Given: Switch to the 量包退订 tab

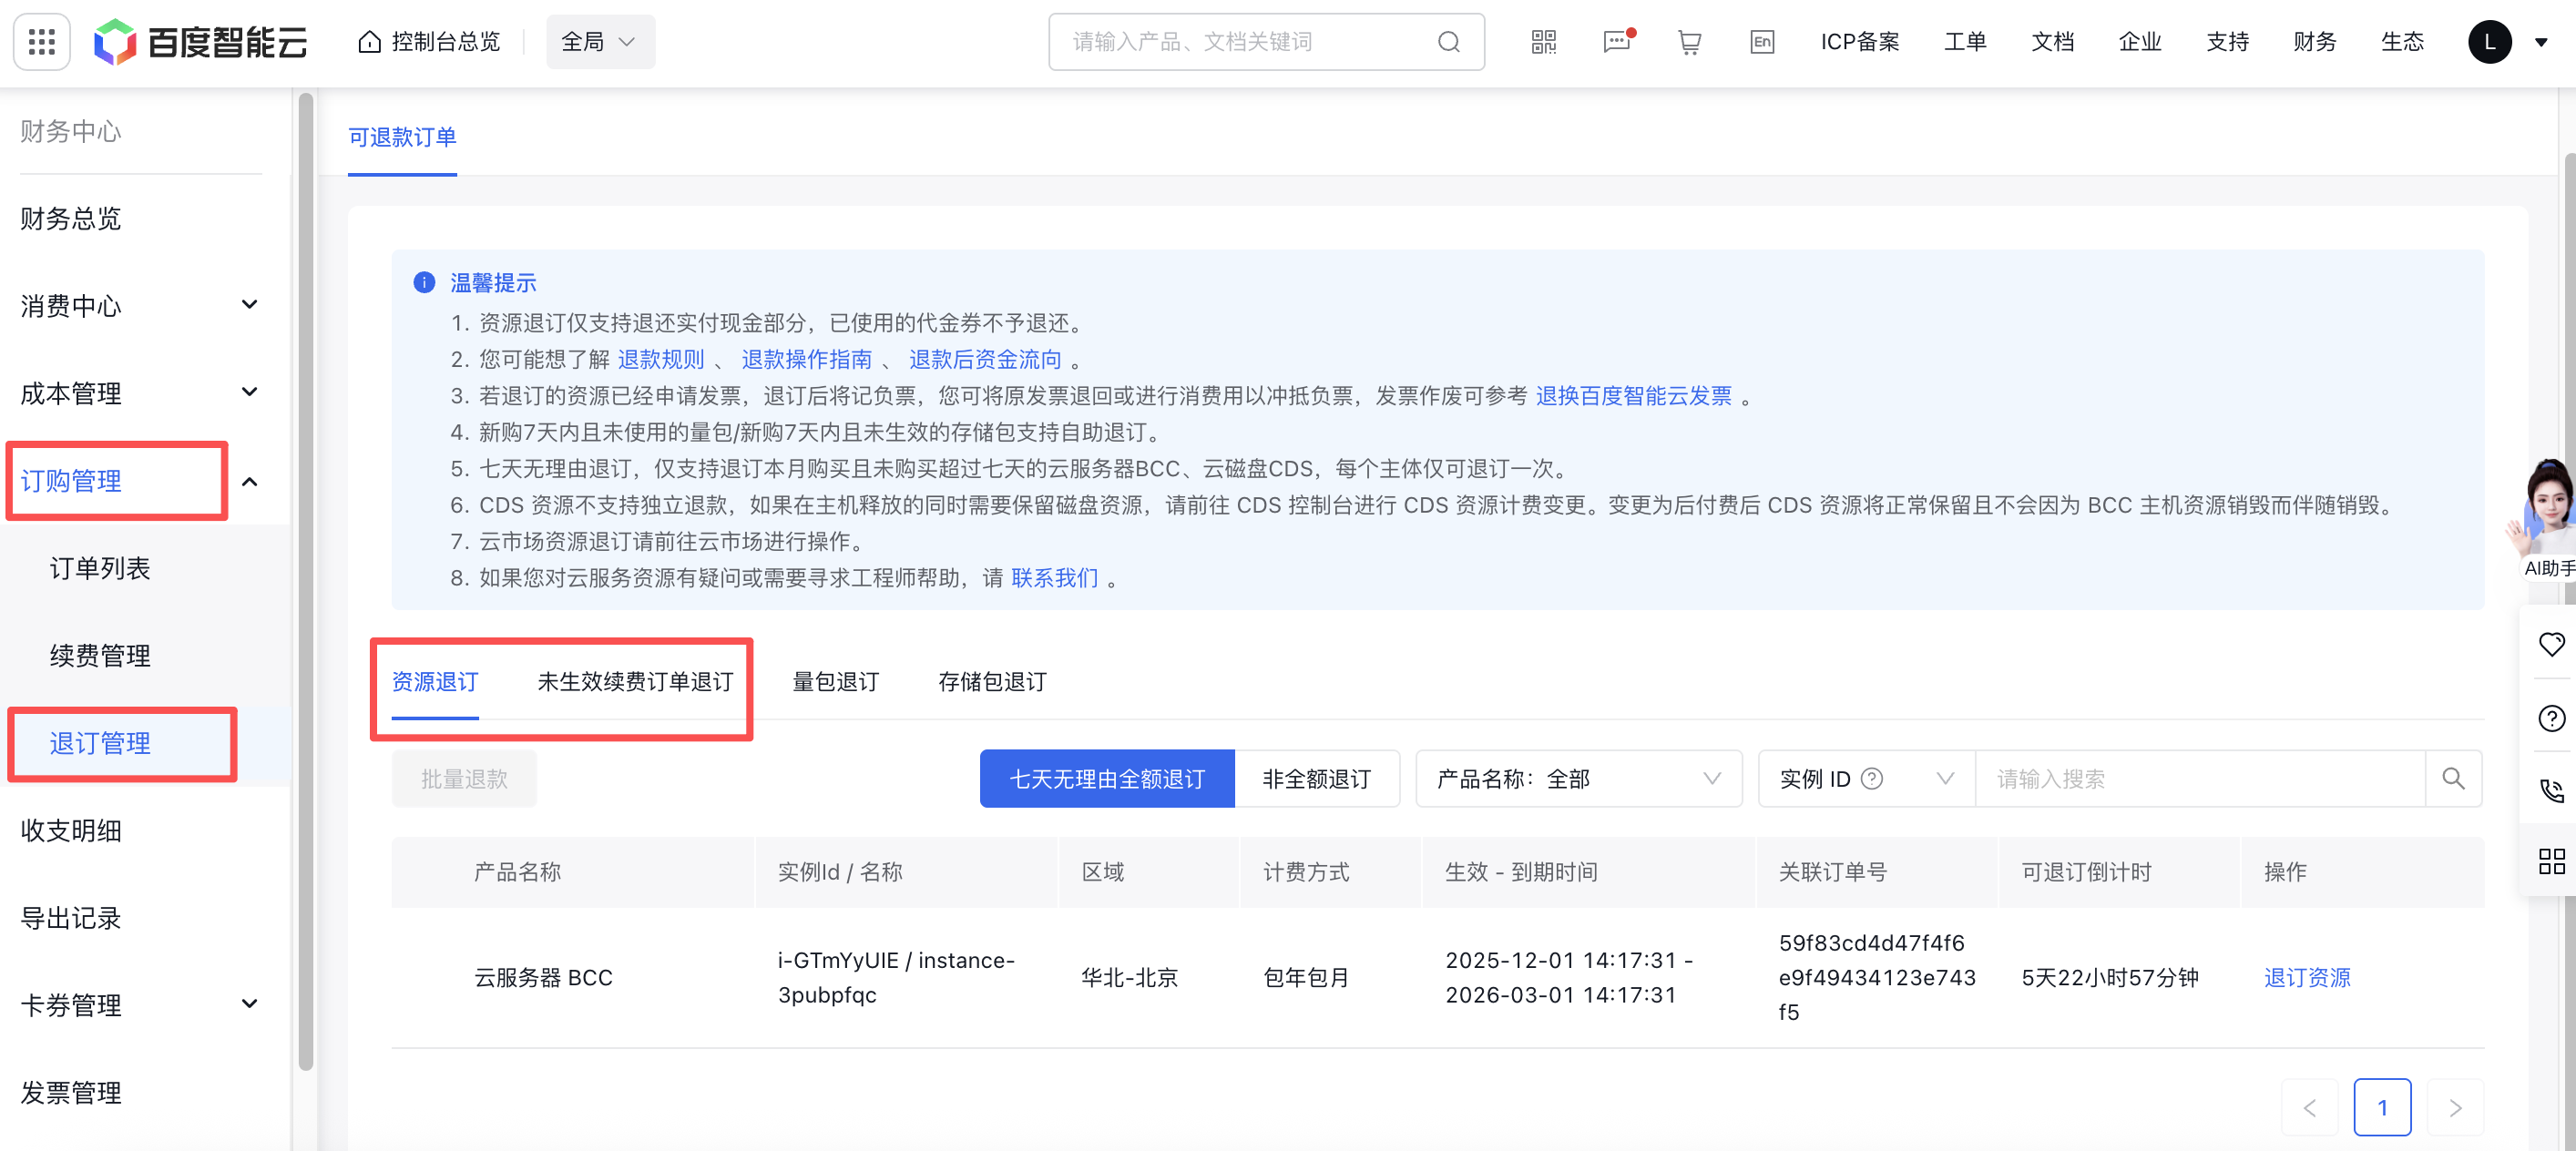Looking at the screenshot, I should click(835, 682).
